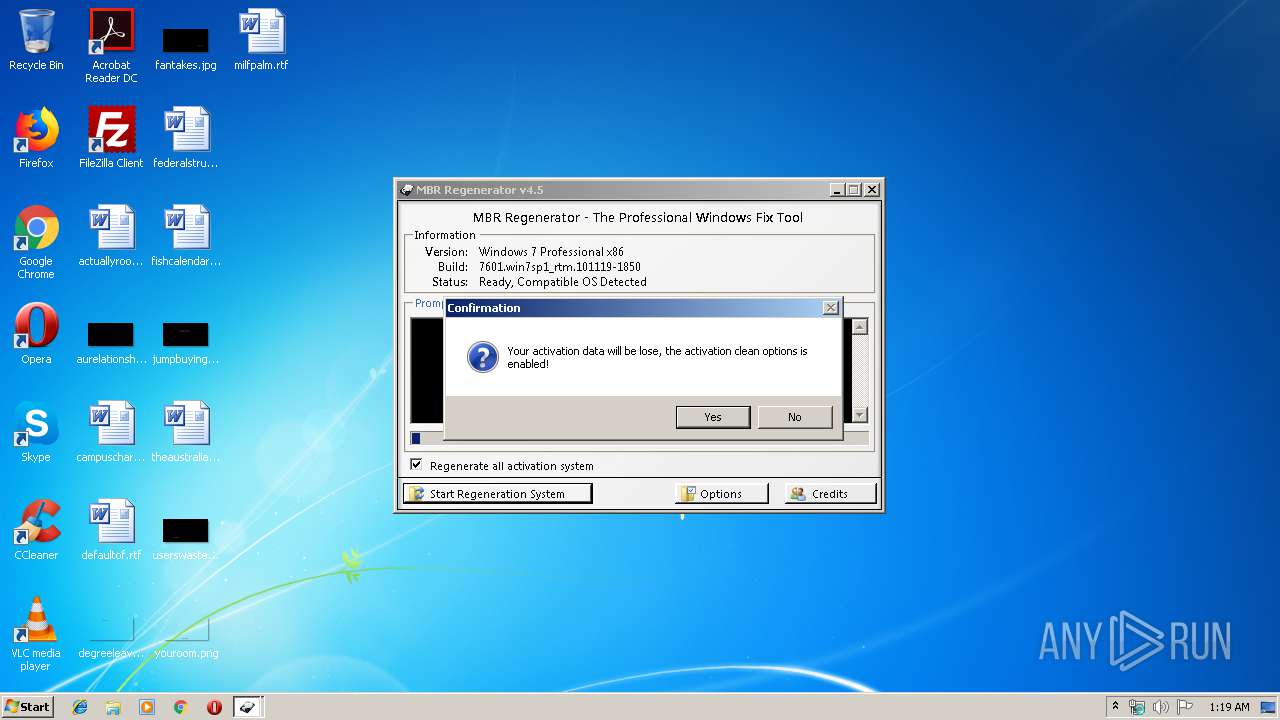This screenshot has width=1280, height=720.
Task: Click the Build value 7601.win7sp1_rtm.101119-1850
Action: pos(560,267)
